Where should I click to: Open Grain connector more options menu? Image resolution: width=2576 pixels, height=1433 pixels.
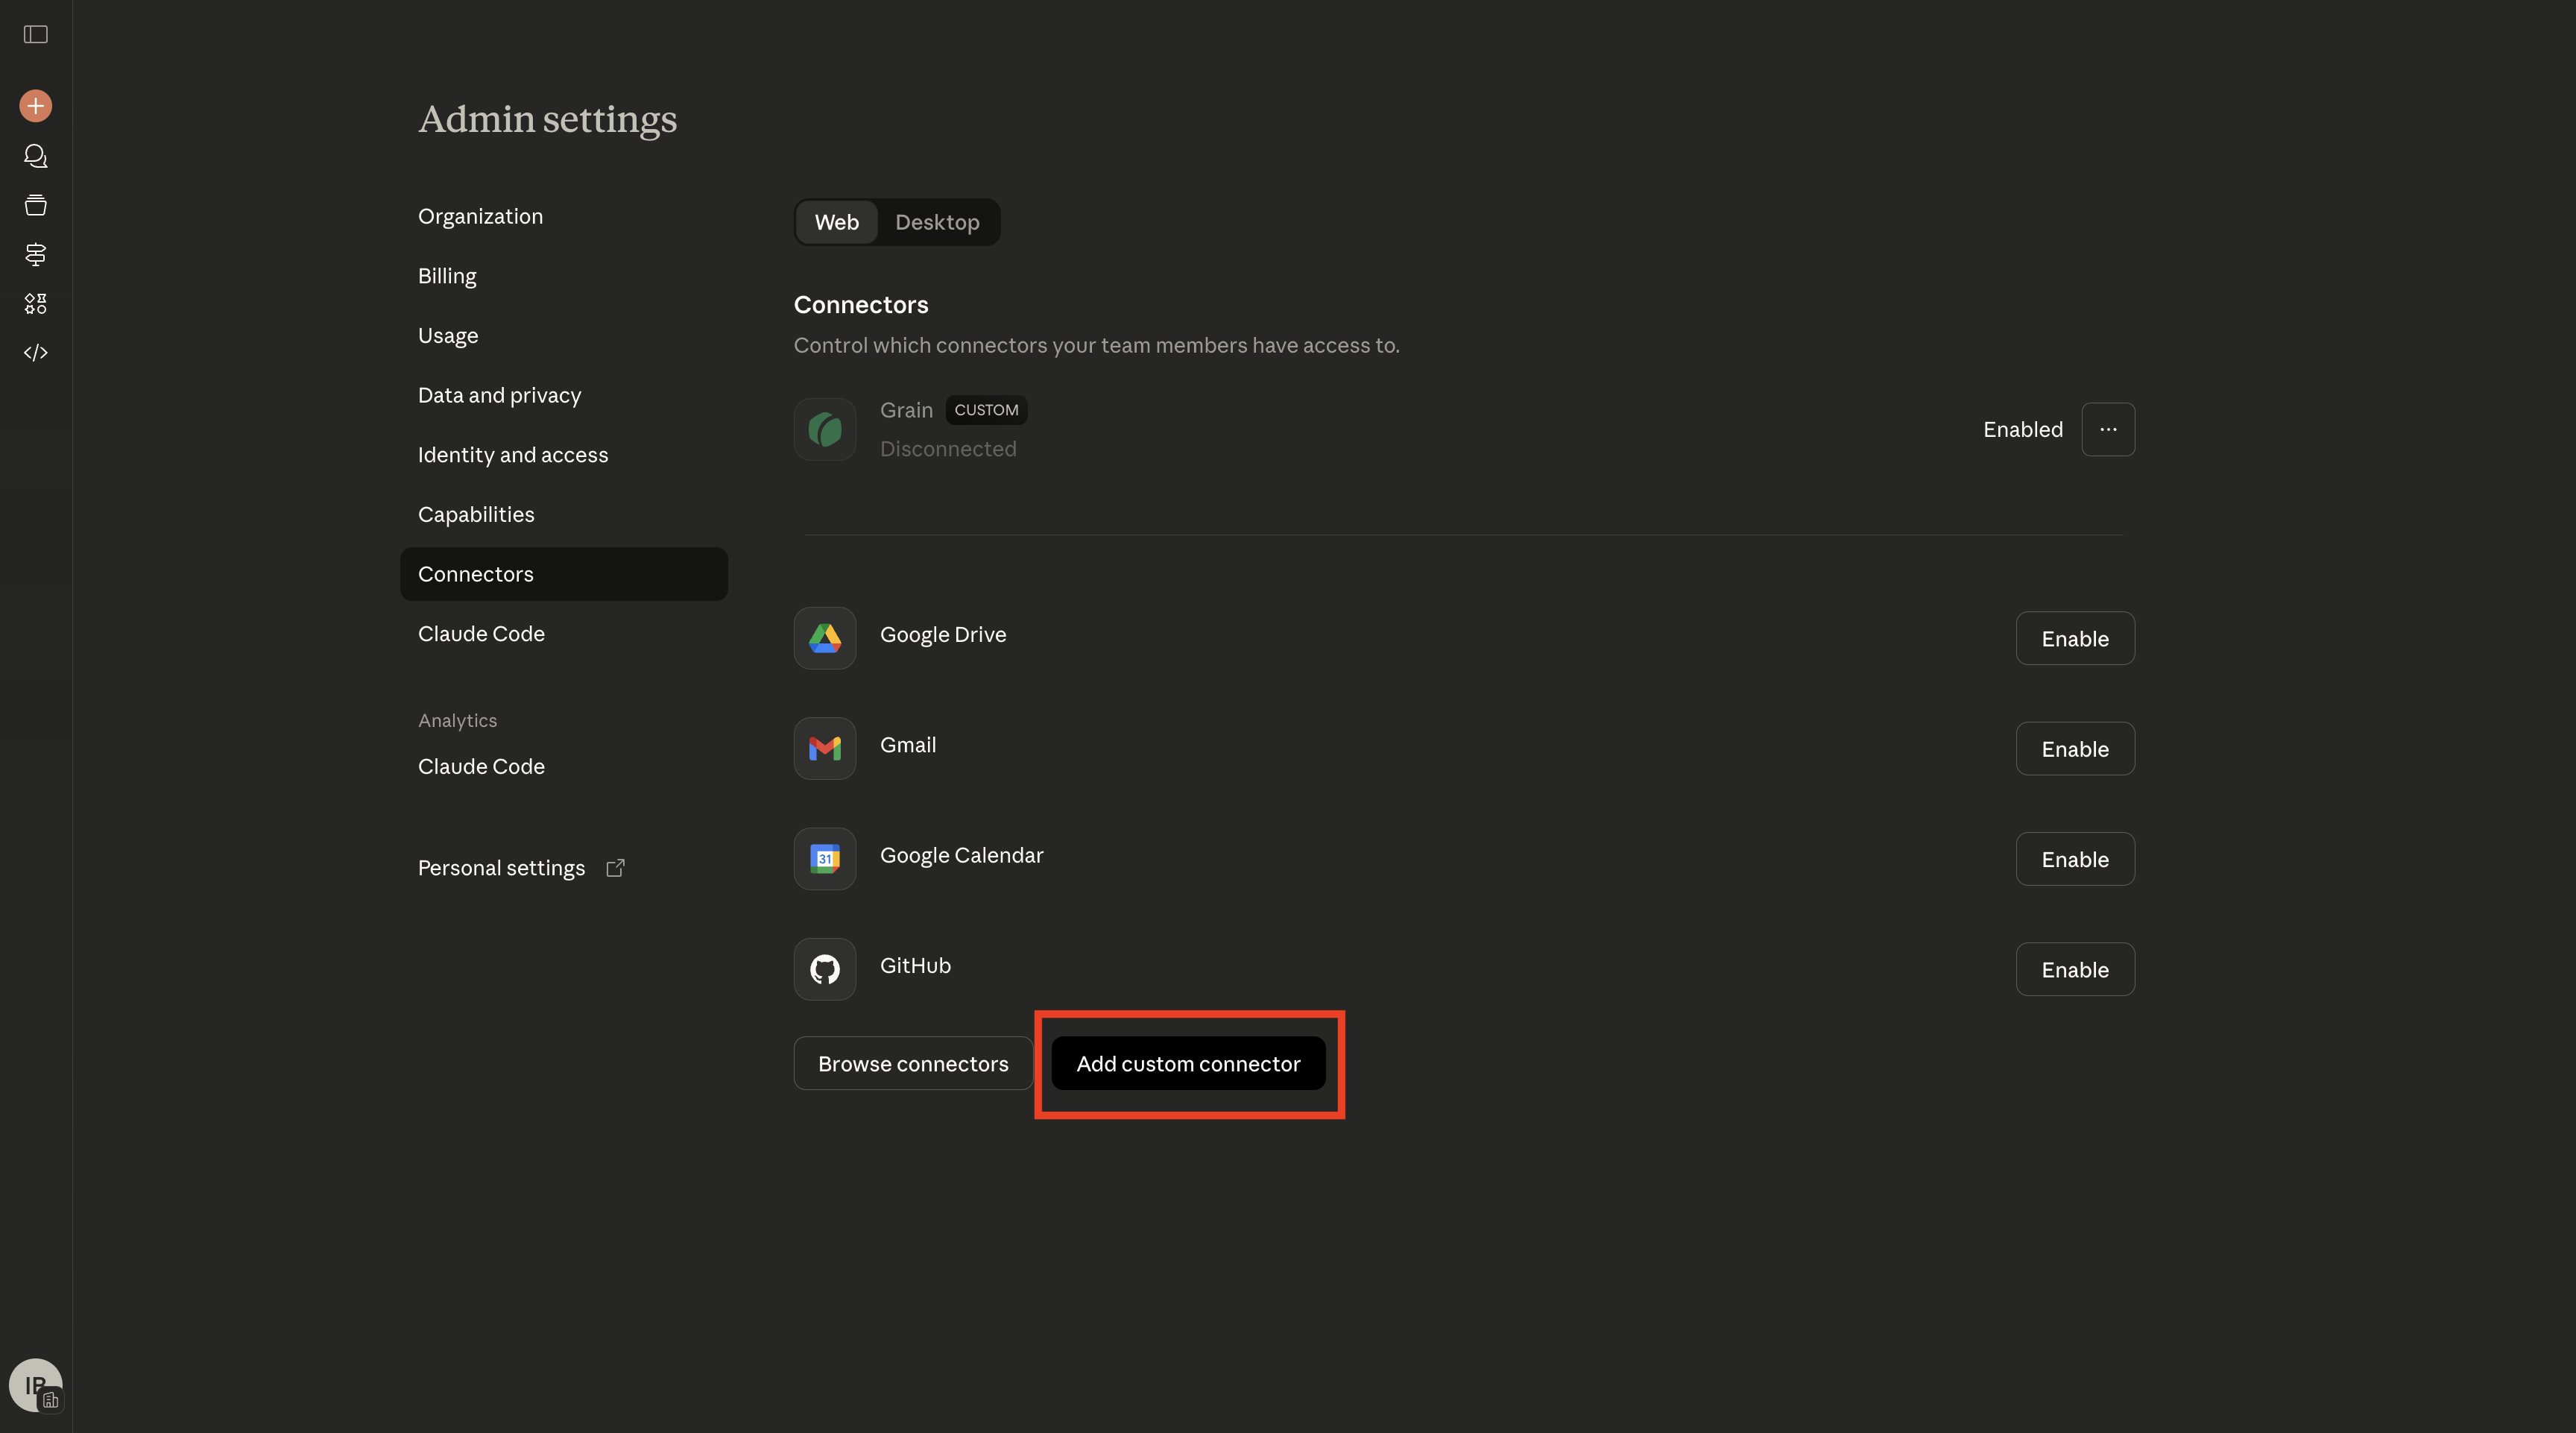2107,430
